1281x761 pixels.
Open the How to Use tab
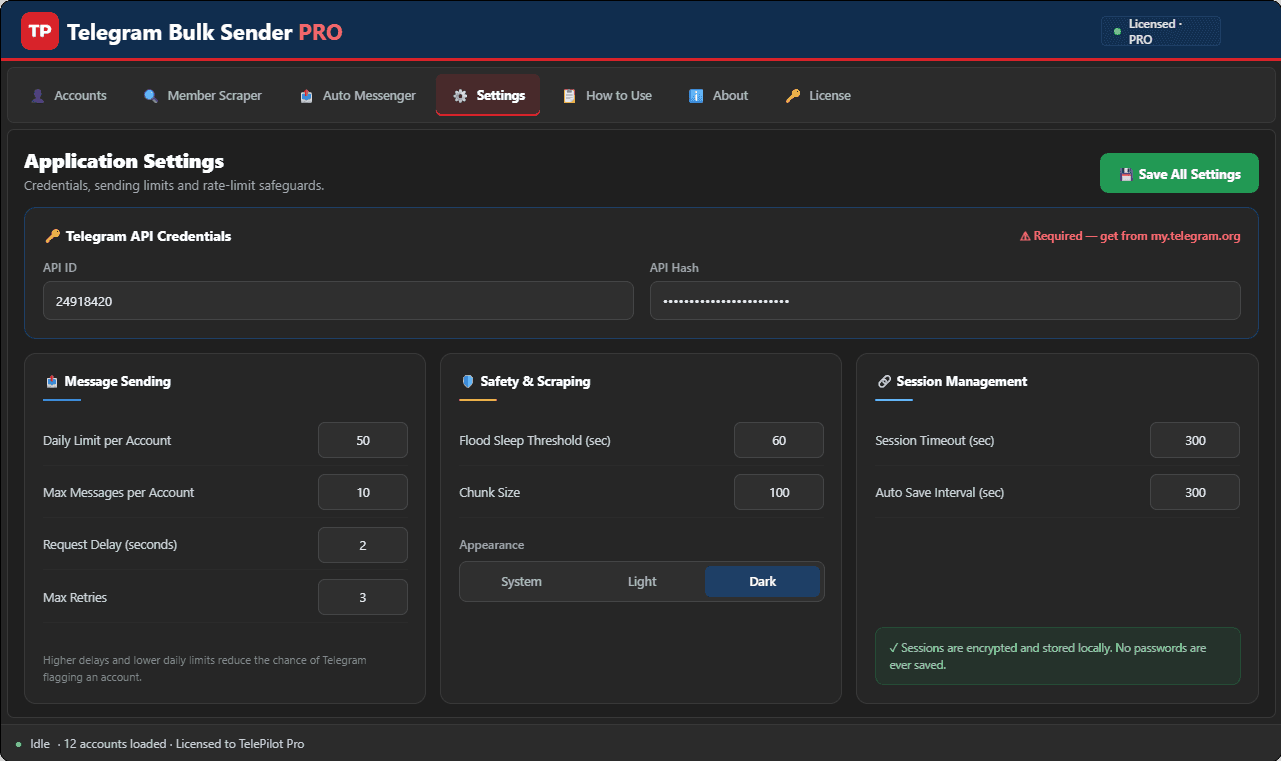[607, 96]
